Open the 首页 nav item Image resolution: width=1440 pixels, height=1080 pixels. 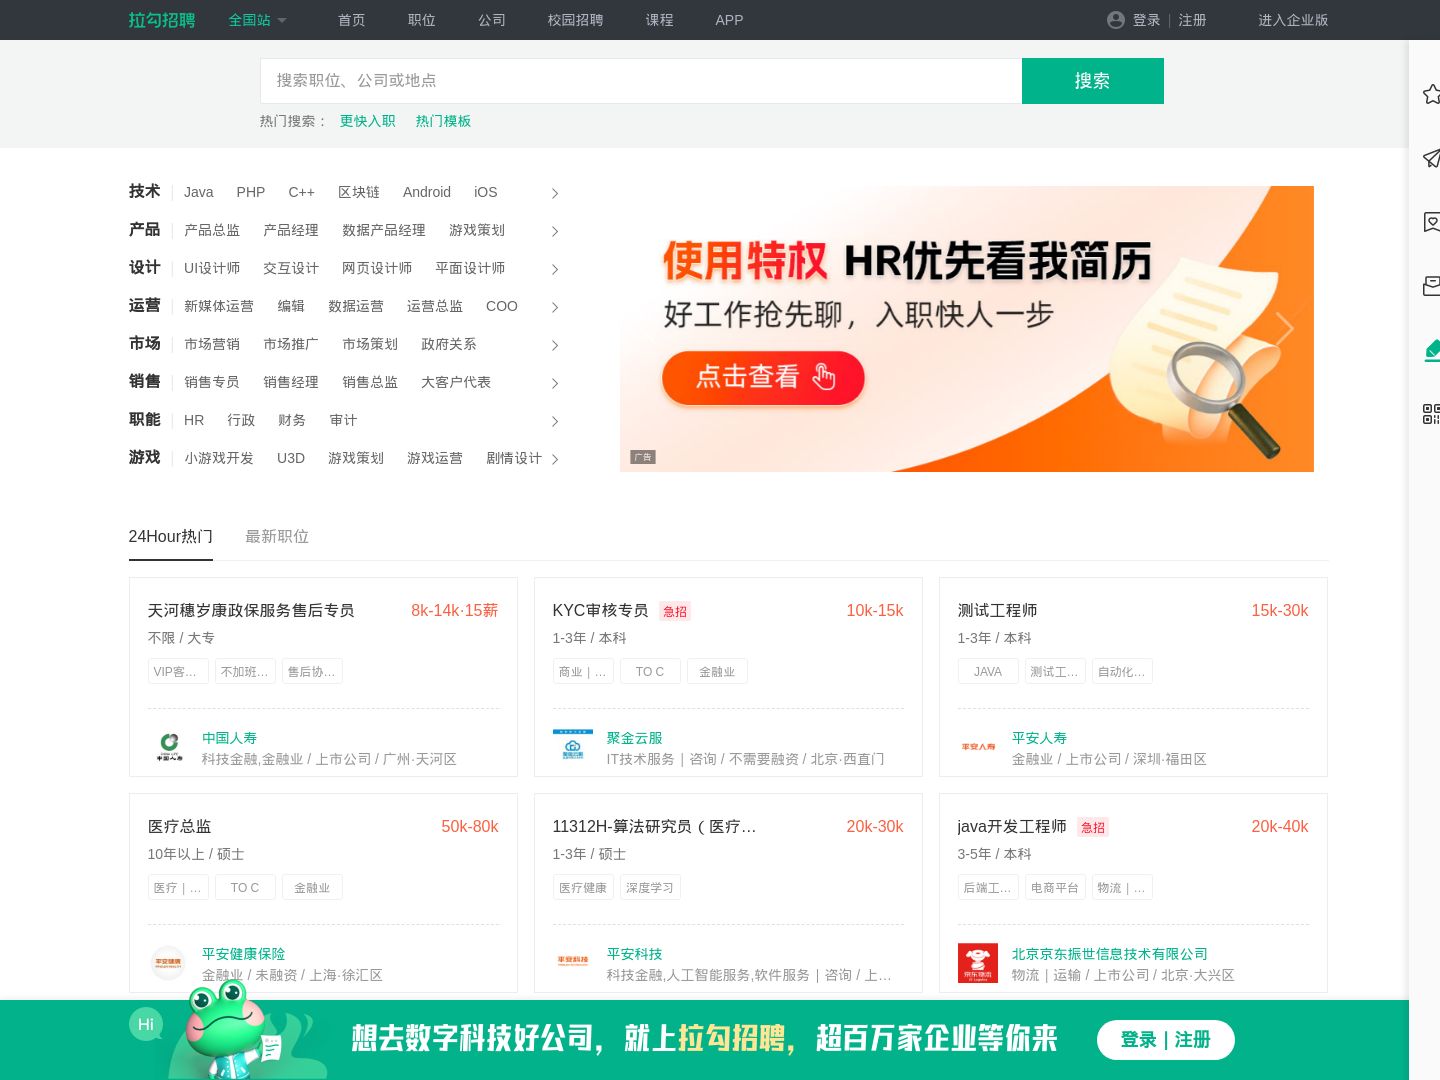(x=352, y=20)
